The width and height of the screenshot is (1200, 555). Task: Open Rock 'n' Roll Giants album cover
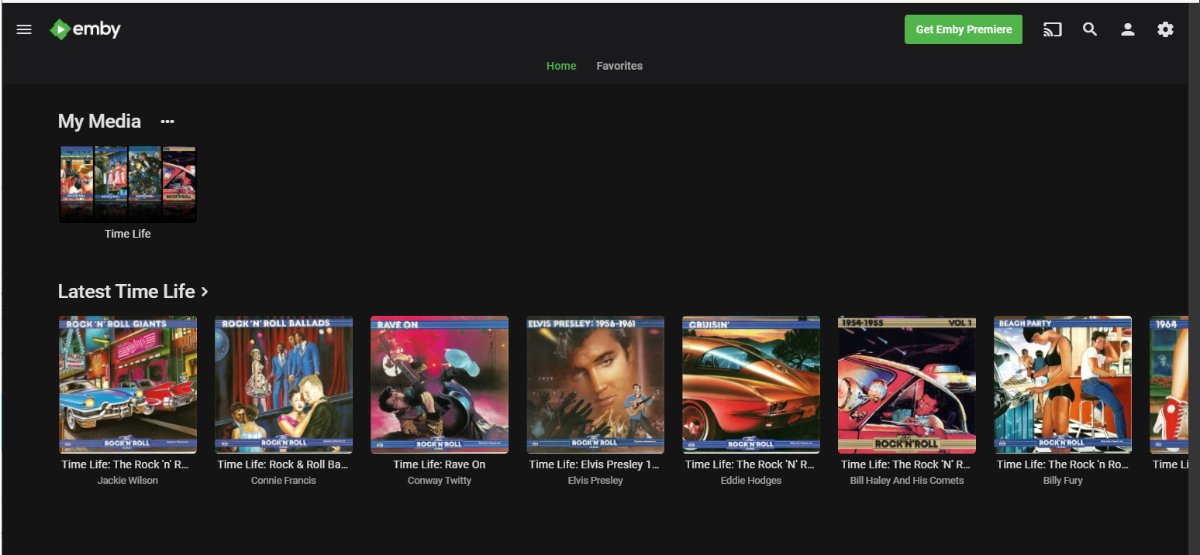coord(128,385)
